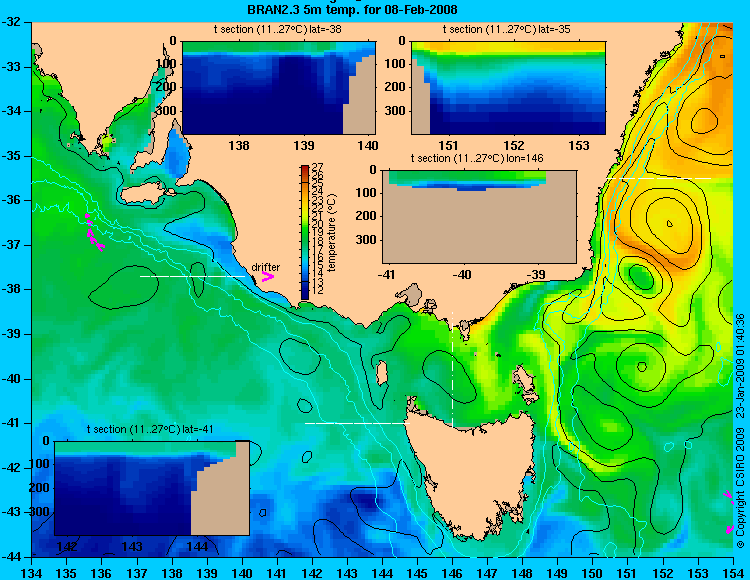Click the "137" longitude label on main axis
Image resolution: width=750 pixels, height=580 pixels.
coord(137,574)
